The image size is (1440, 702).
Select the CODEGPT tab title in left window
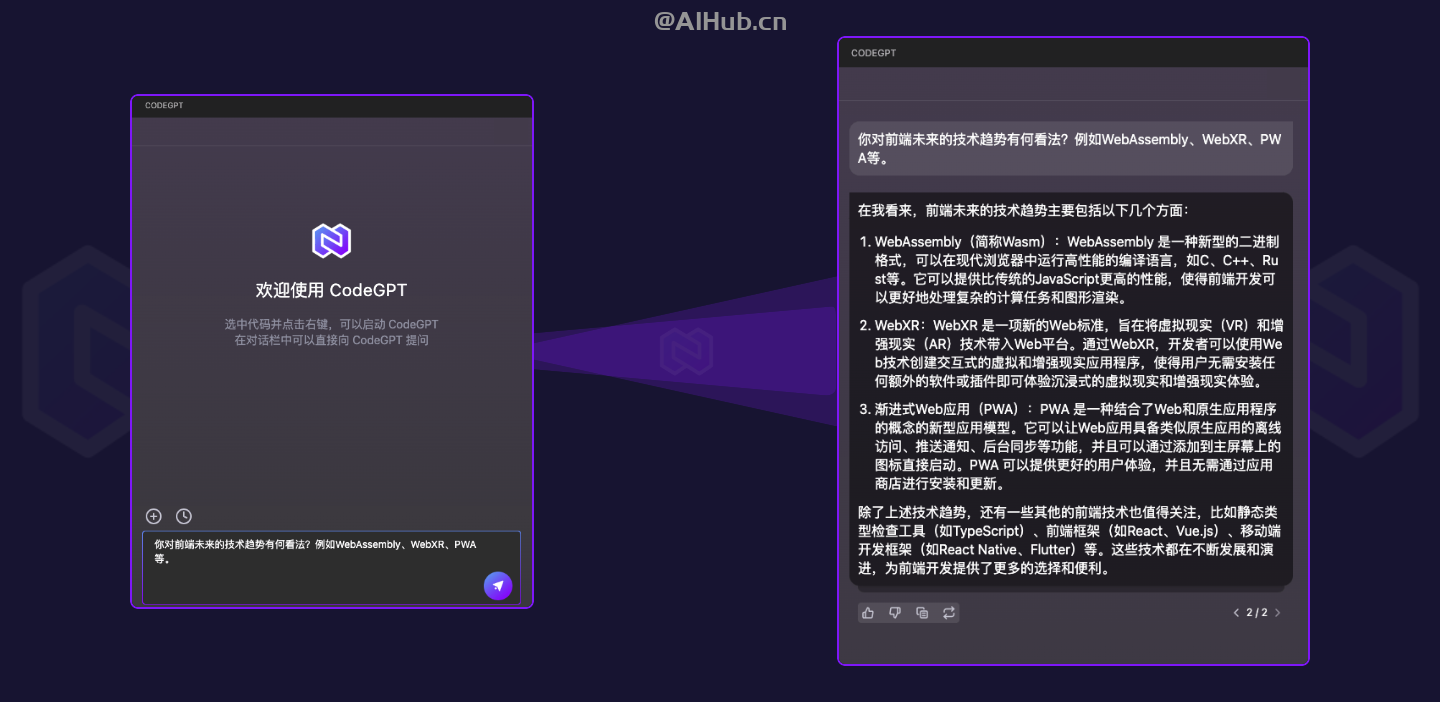point(164,105)
